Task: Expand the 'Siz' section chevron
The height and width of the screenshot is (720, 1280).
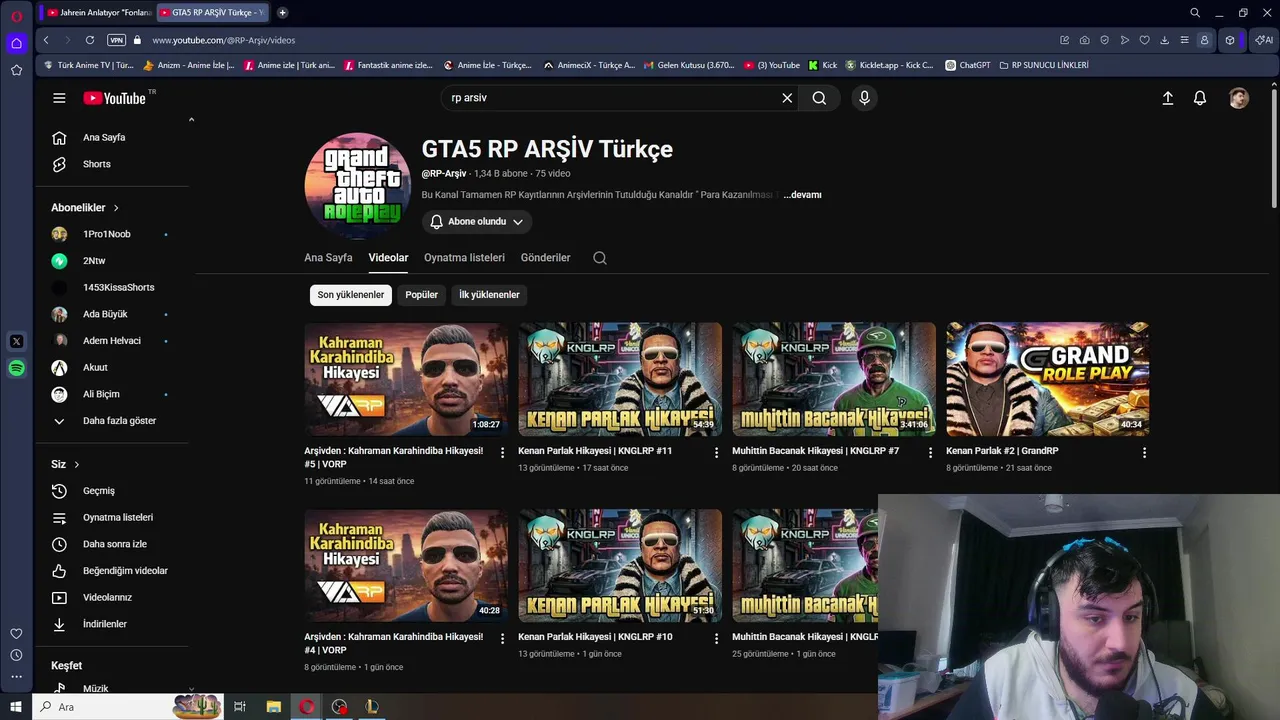Action: pos(76,464)
